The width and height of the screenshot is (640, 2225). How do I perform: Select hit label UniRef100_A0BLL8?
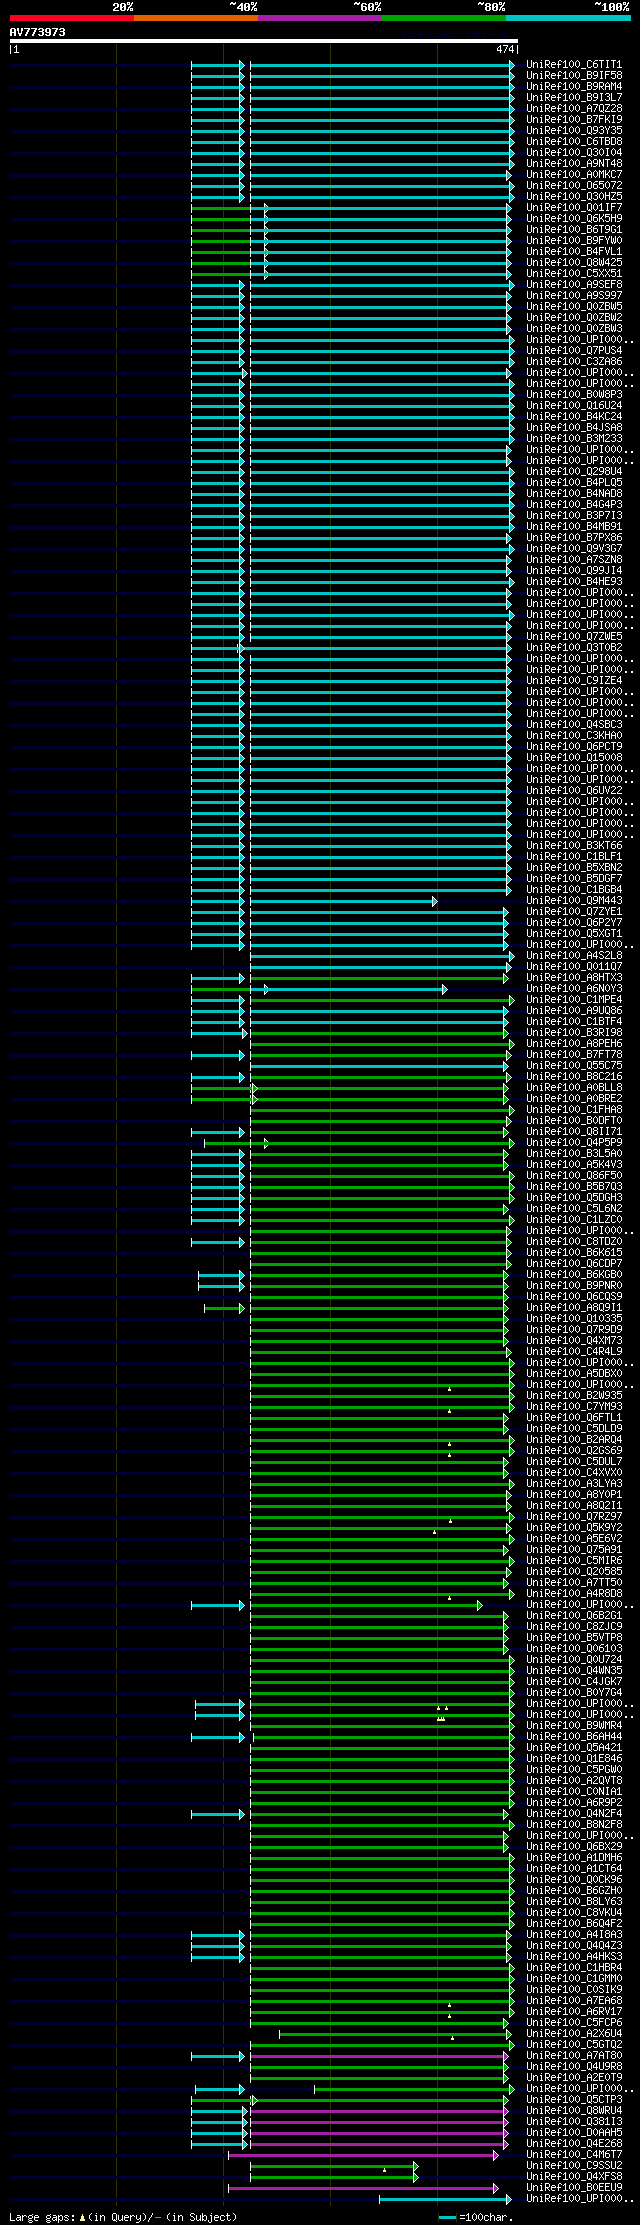click(x=574, y=1088)
